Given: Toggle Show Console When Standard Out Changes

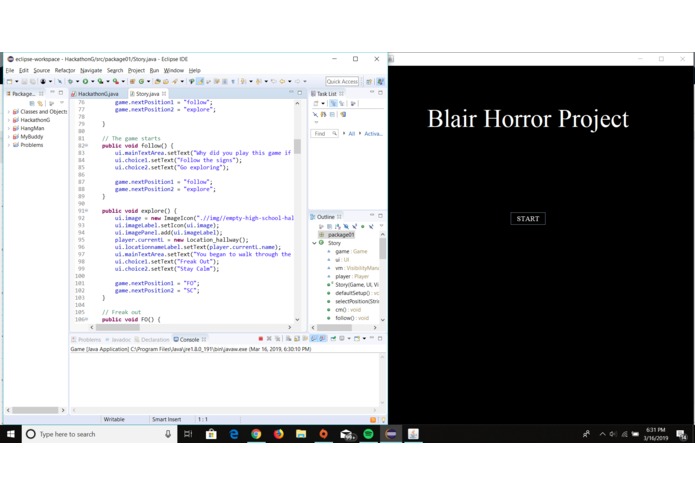Looking at the screenshot, I should point(314,339).
